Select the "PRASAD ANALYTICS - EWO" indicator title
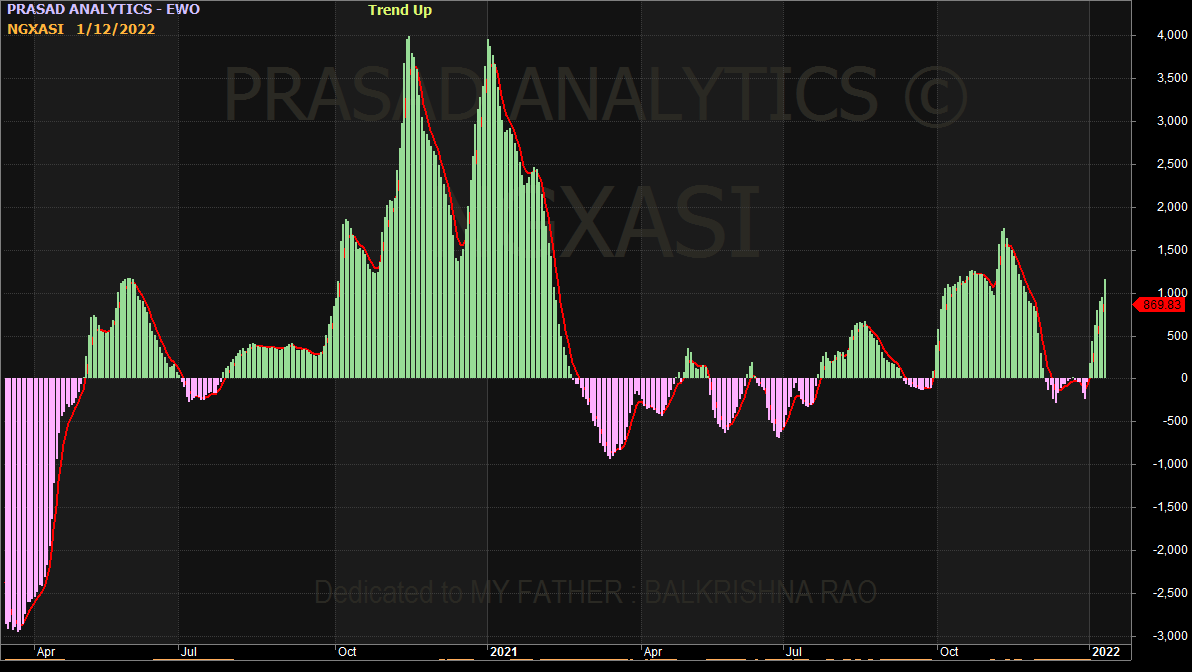The height and width of the screenshot is (672, 1192). click(x=103, y=10)
